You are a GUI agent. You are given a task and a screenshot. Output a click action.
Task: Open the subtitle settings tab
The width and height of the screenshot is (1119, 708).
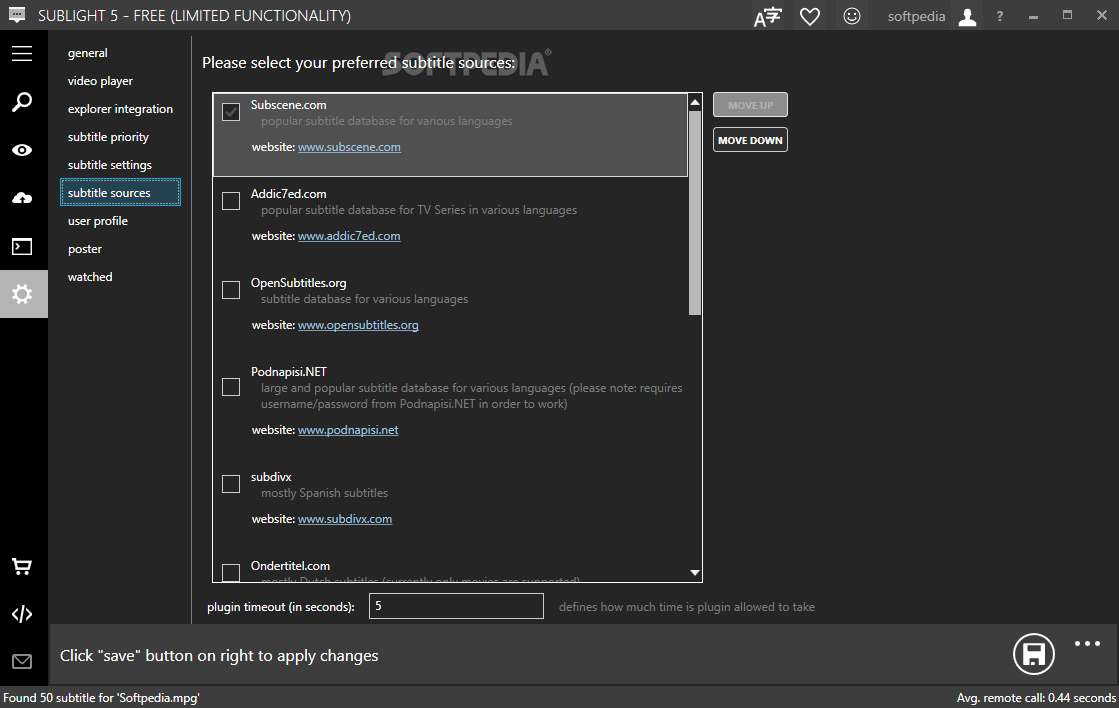point(110,165)
